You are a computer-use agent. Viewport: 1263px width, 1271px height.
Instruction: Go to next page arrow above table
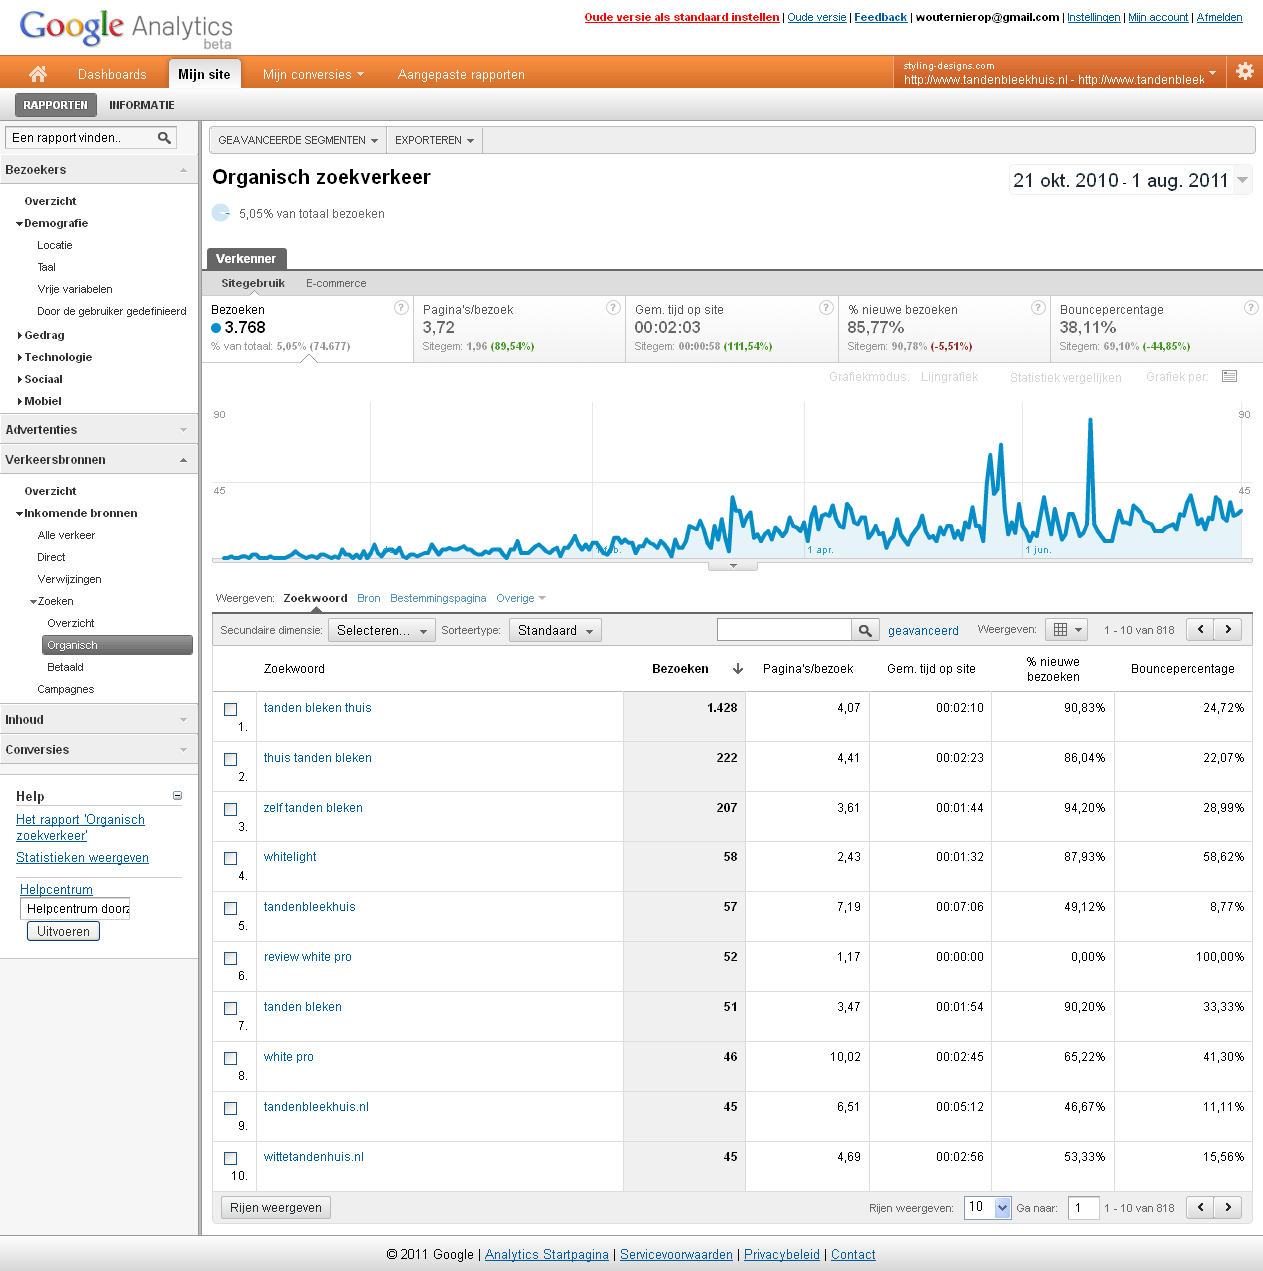[1228, 630]
